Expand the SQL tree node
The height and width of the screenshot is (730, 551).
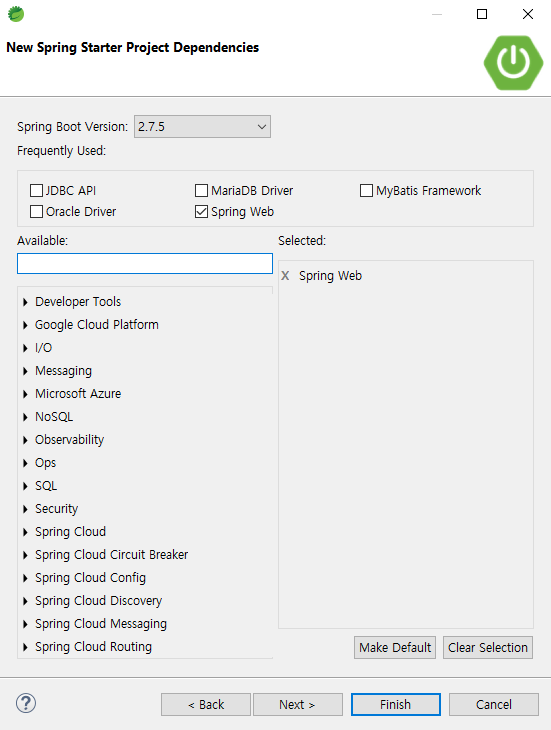click(x=25, y=486)
